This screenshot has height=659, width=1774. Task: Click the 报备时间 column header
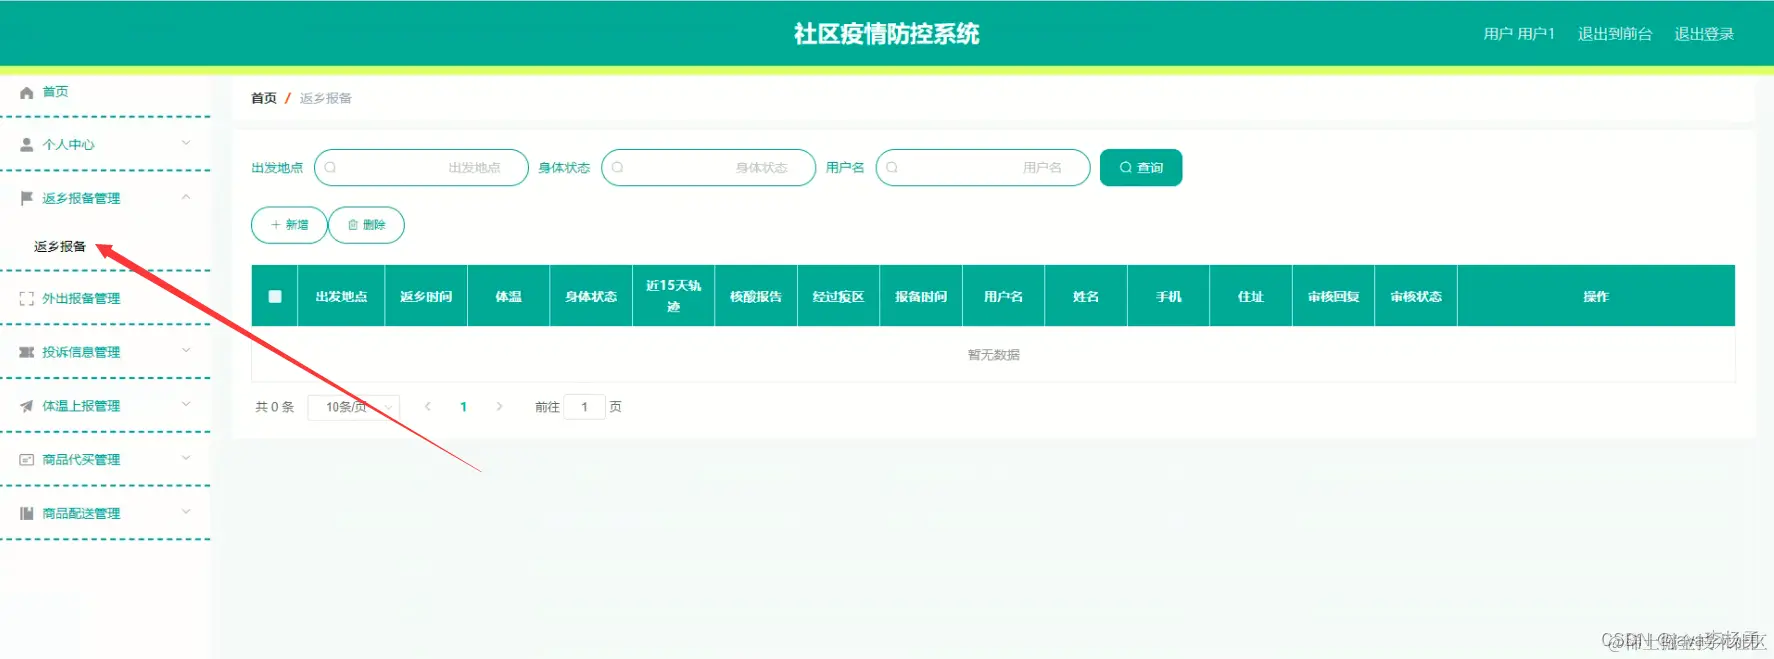(921, 296)
